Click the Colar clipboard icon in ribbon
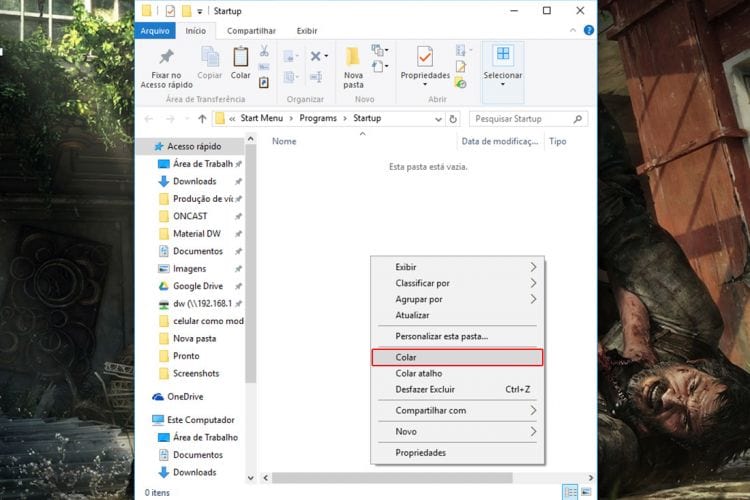Image resolution: width=750 pixels, height=500 pixels. coord(240,57)
